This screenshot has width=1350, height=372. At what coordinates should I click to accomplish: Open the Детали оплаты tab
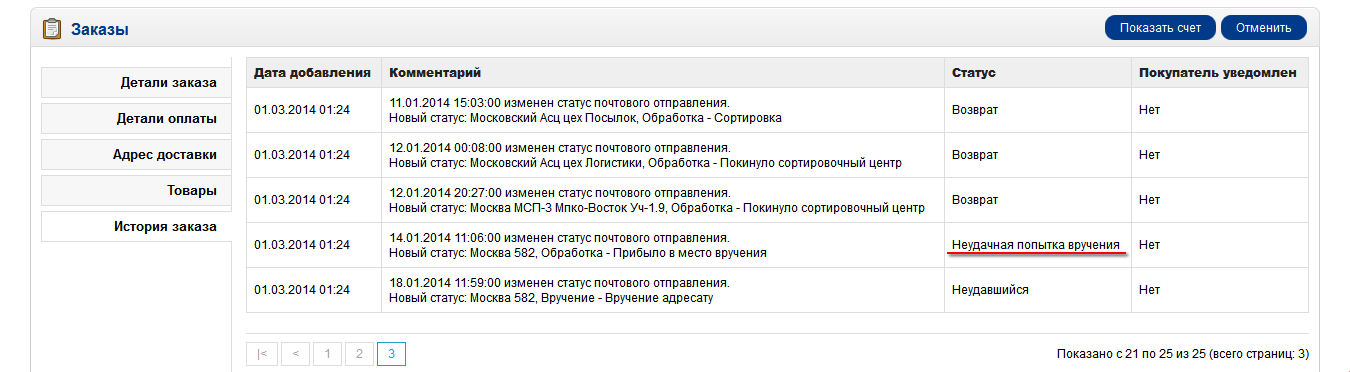click(x=136, y=119)
